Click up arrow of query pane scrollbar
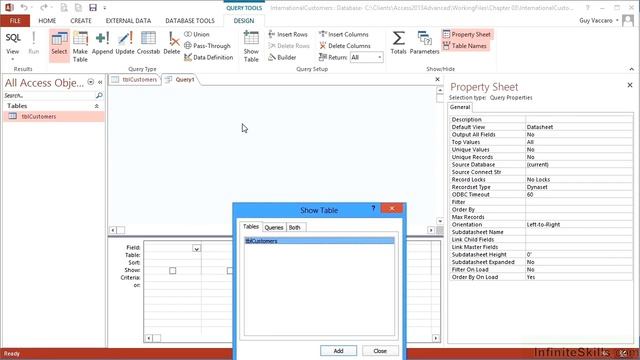Screen dimensions: 640x360 point(440,90)
